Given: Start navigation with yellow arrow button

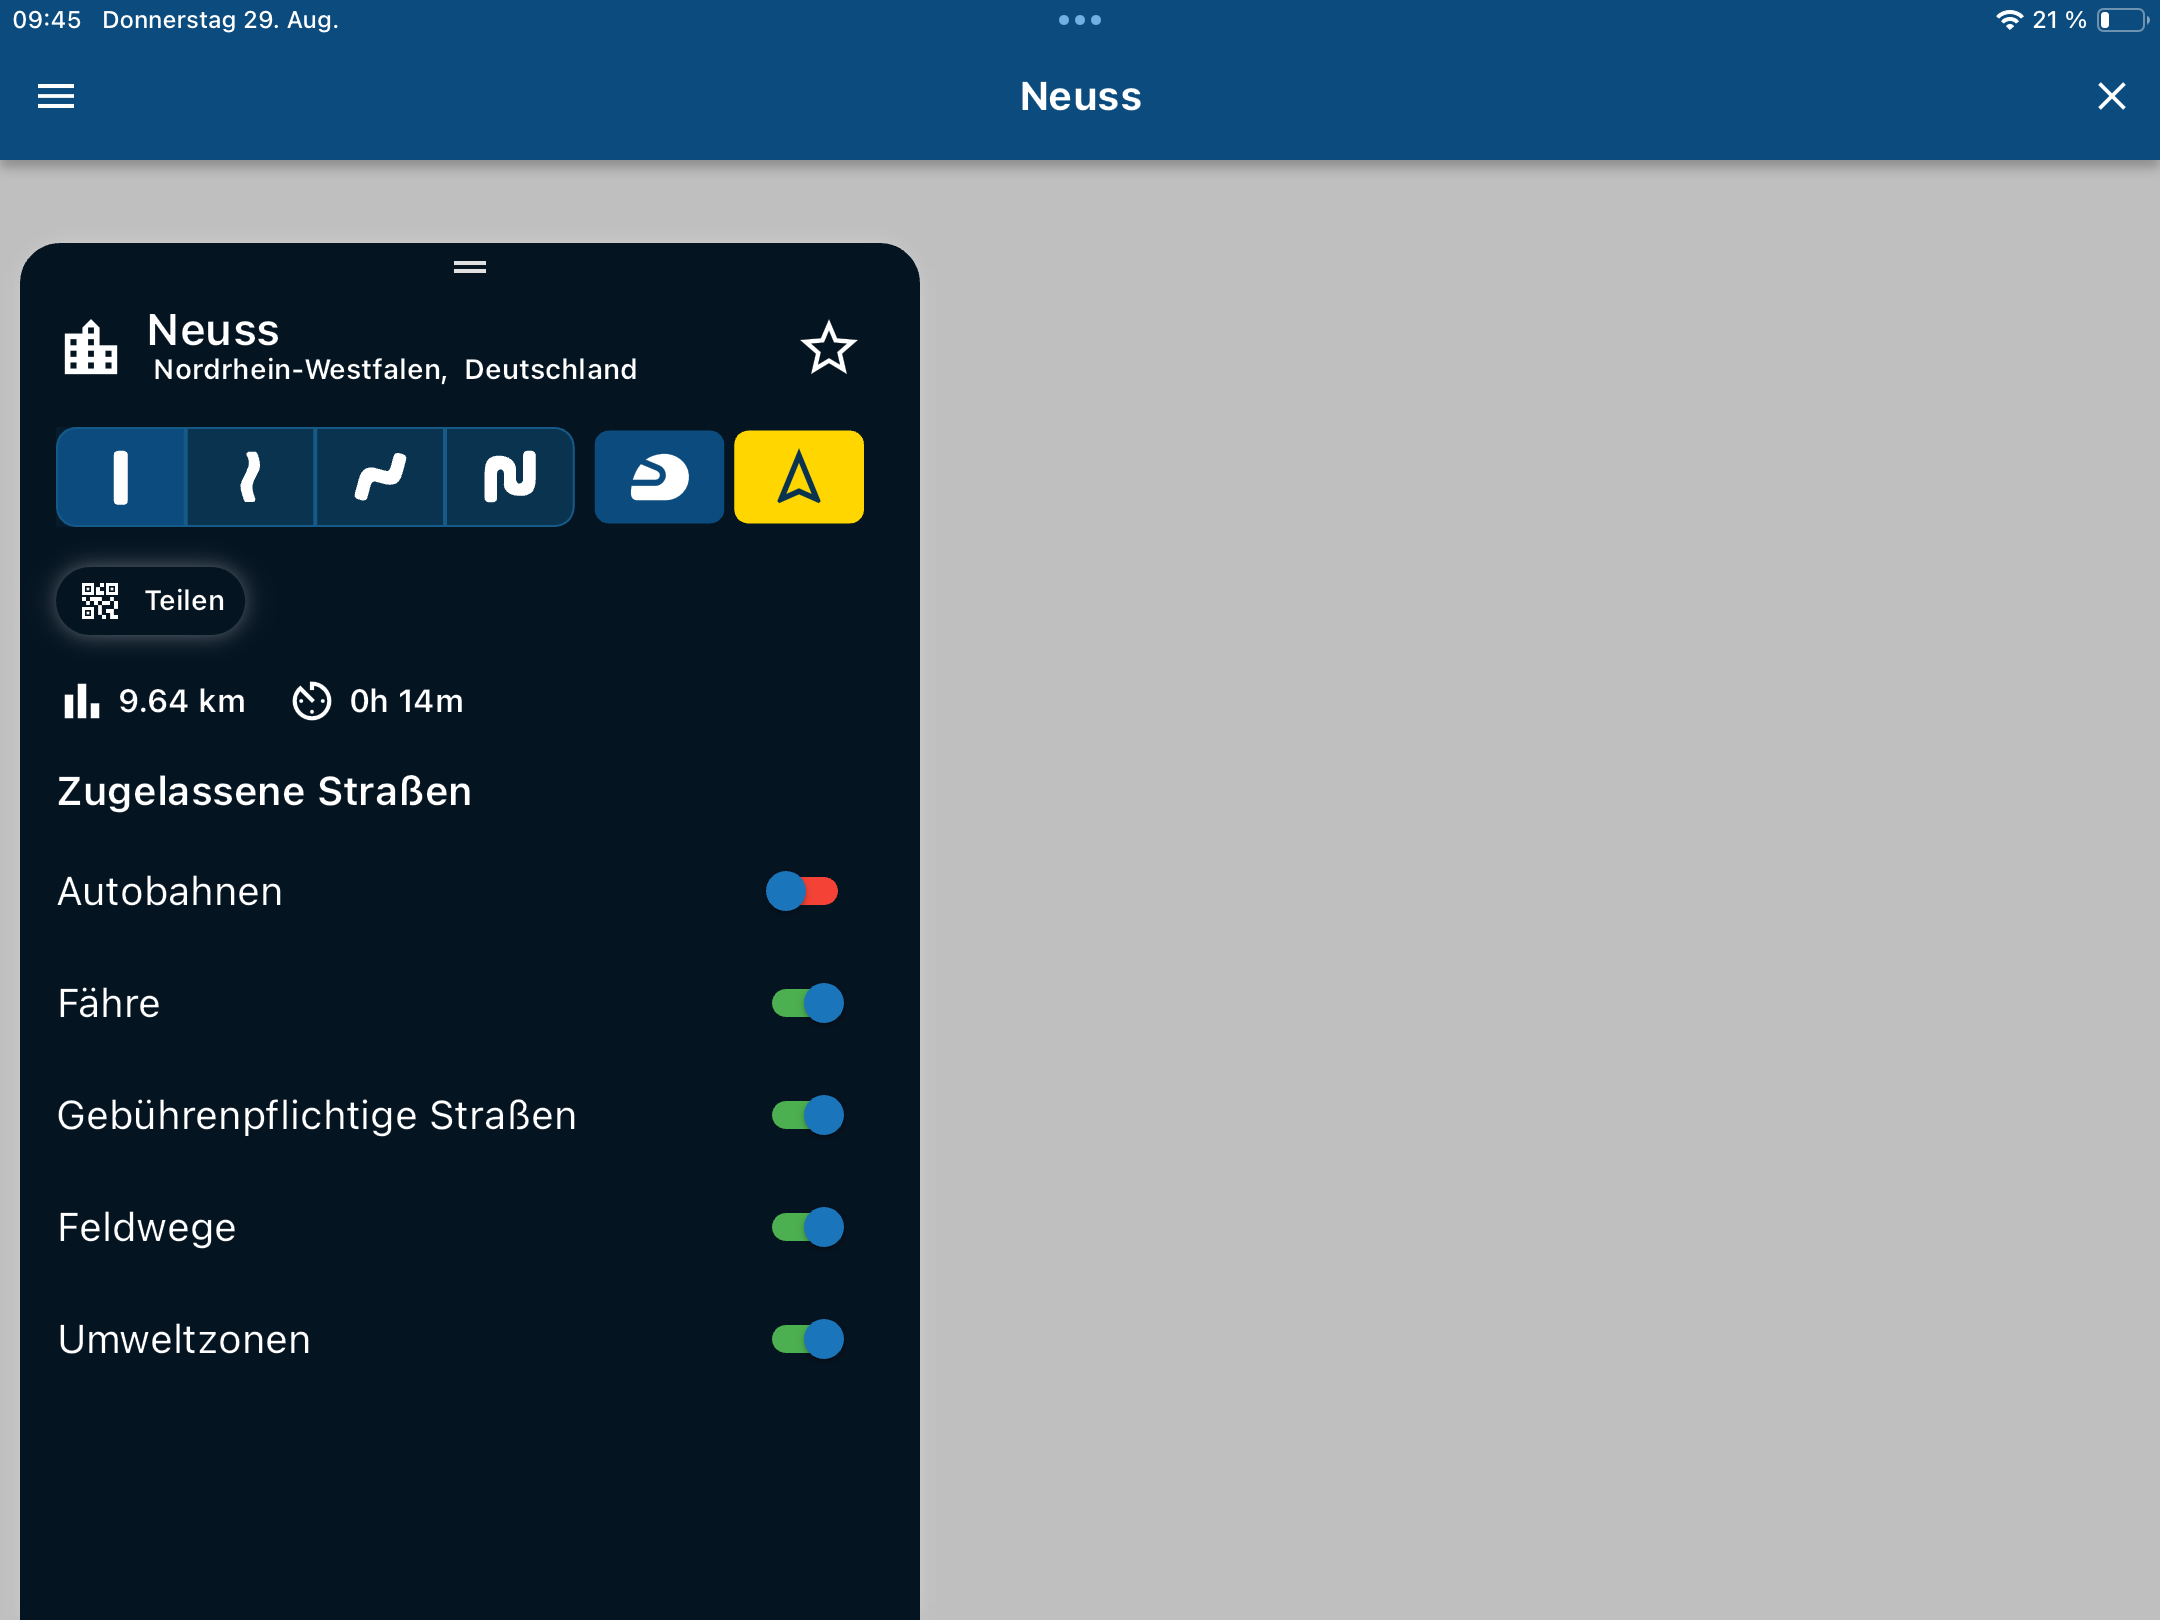Looking at the screenshot, I should 799,477.
